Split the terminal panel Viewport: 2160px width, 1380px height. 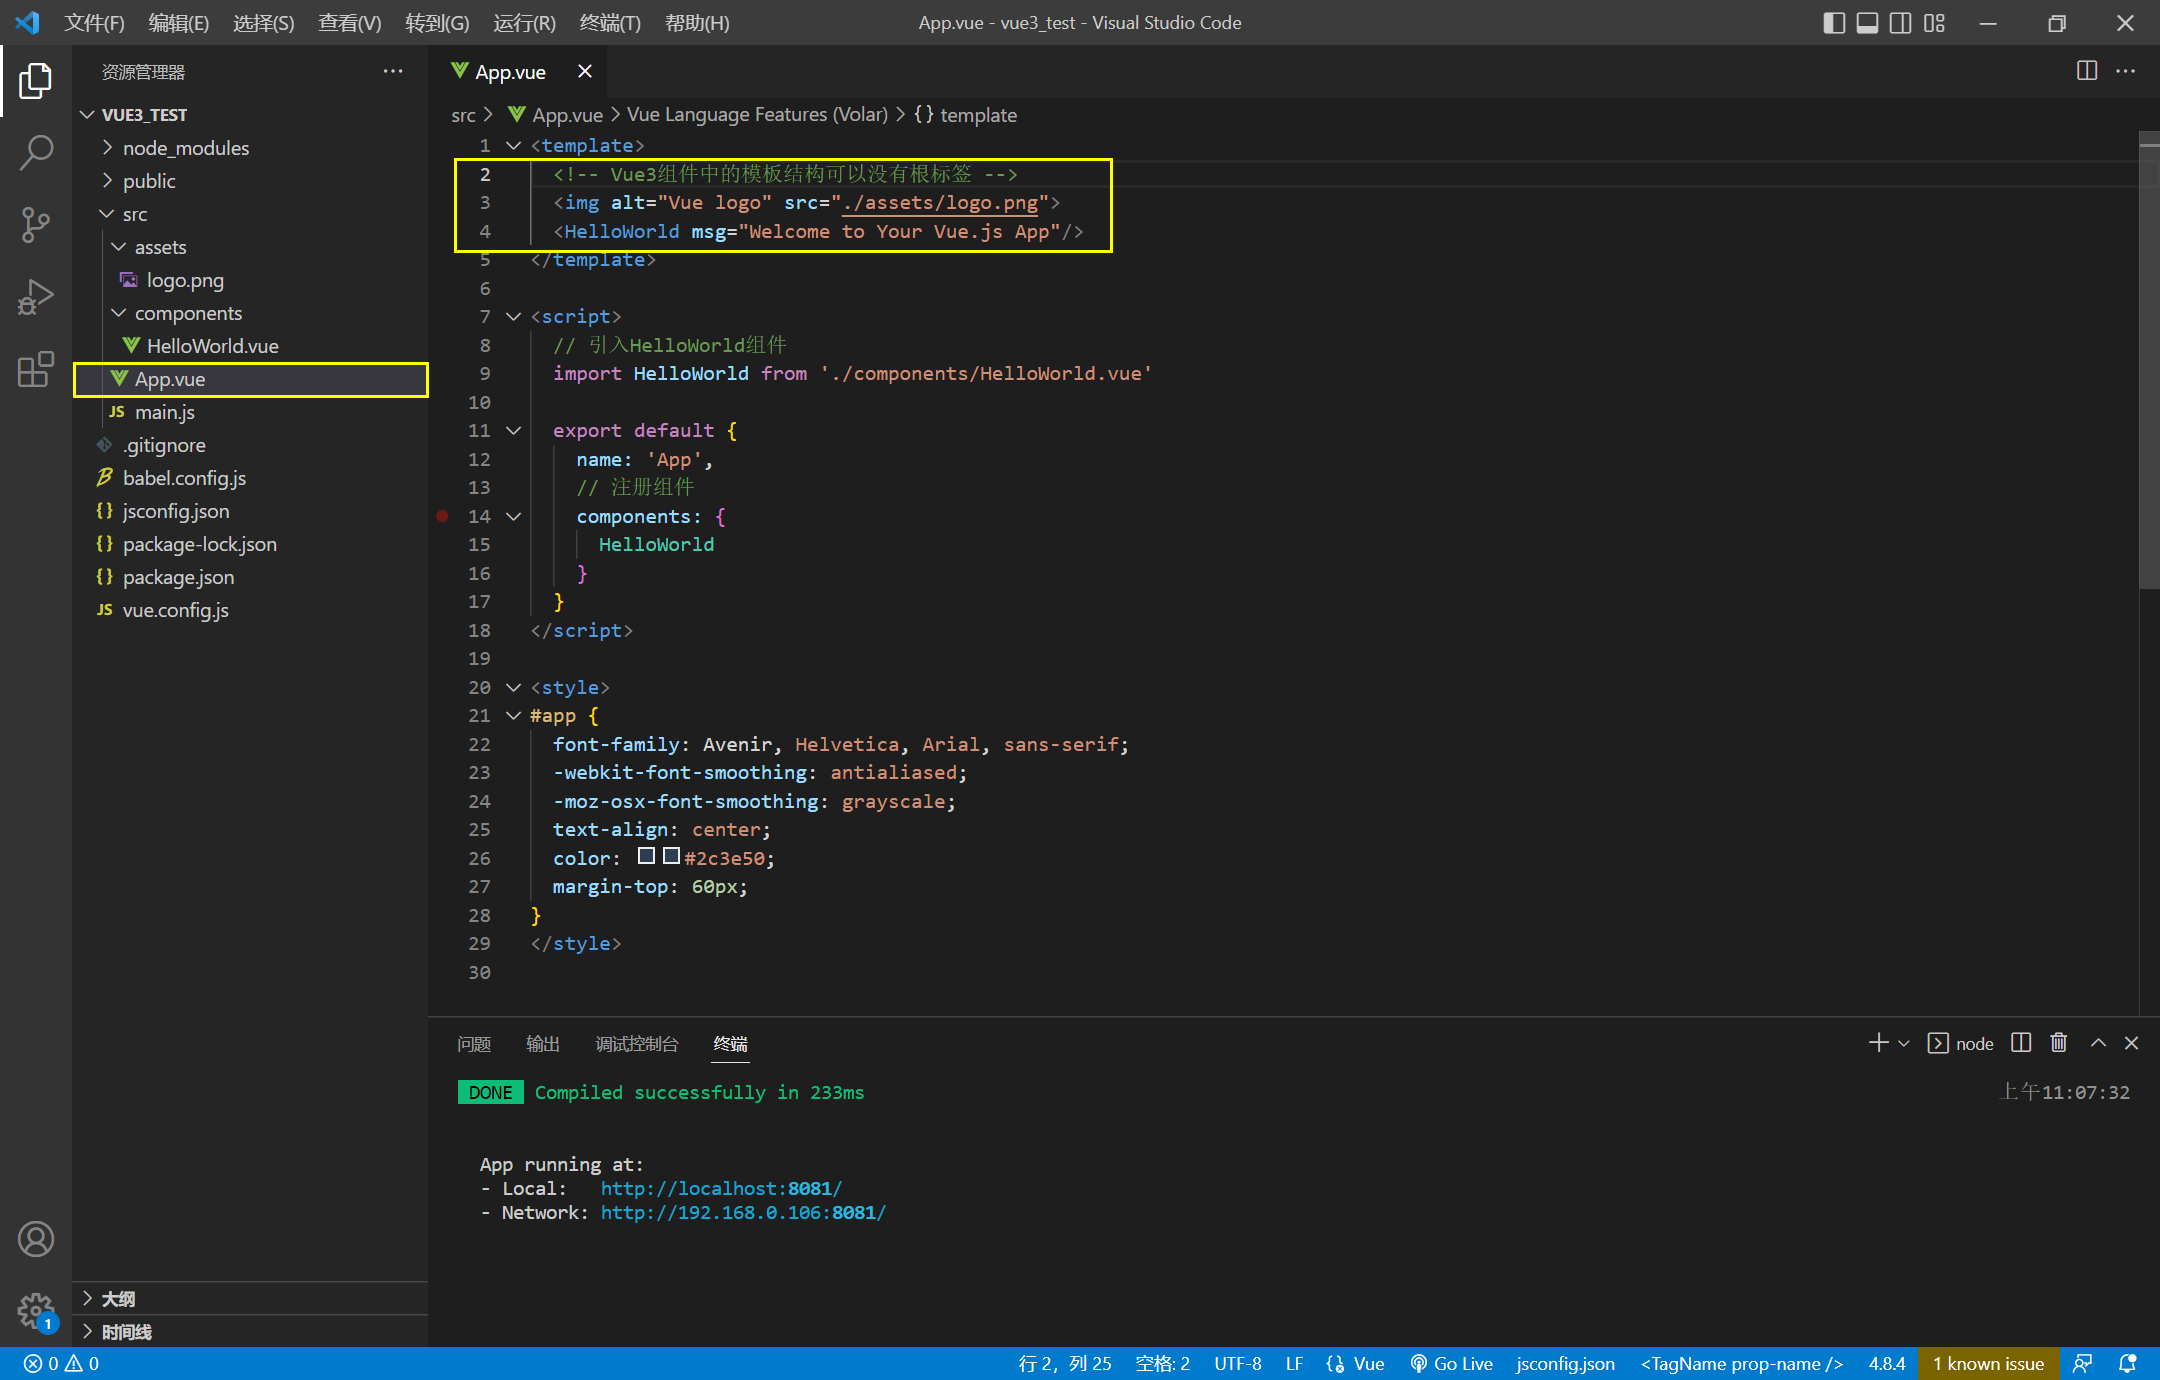[x=2021, y=1043]
